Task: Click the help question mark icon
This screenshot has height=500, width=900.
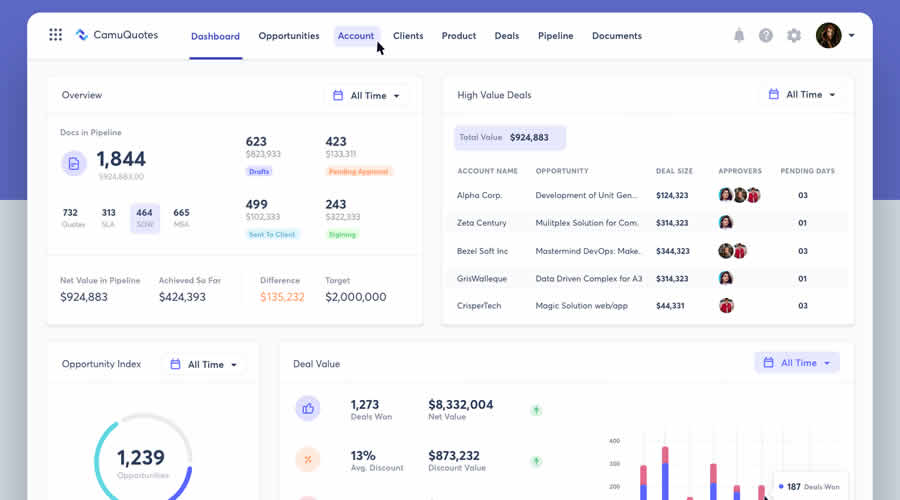Action: (x=766, y=36)
